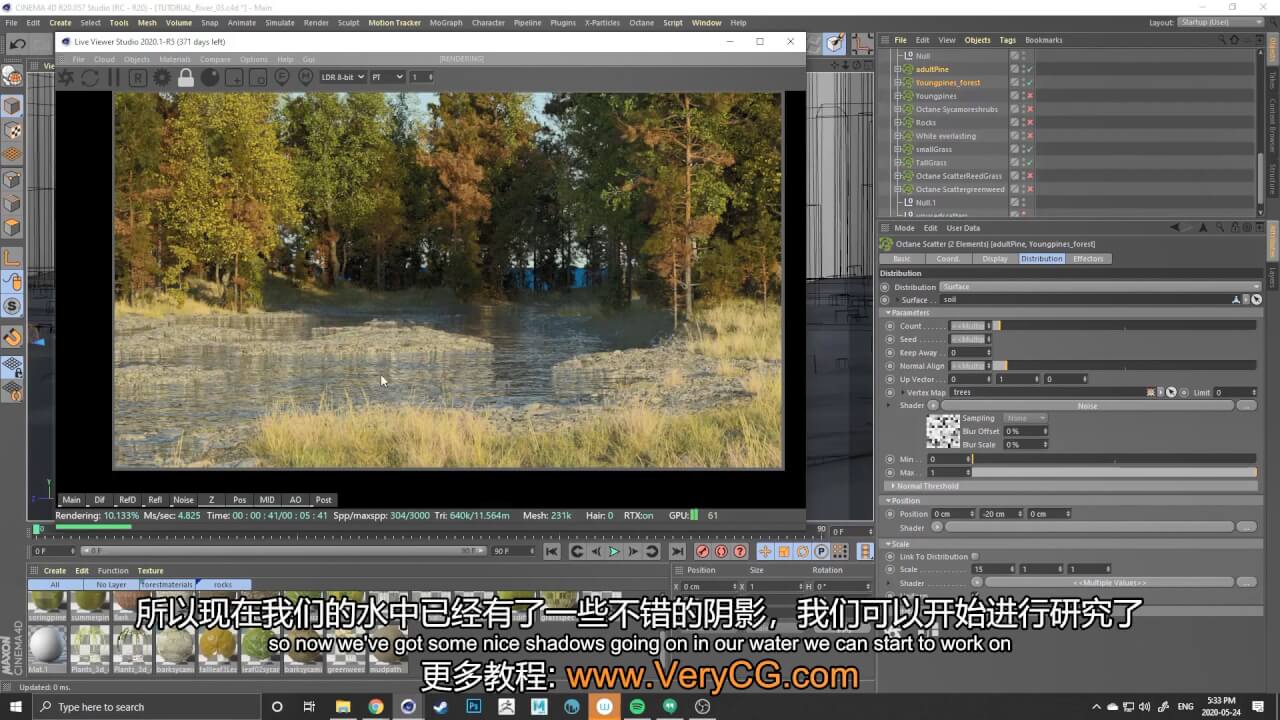
Task: Toggle enable mark for Rocks object
Action: [1029, 123]
